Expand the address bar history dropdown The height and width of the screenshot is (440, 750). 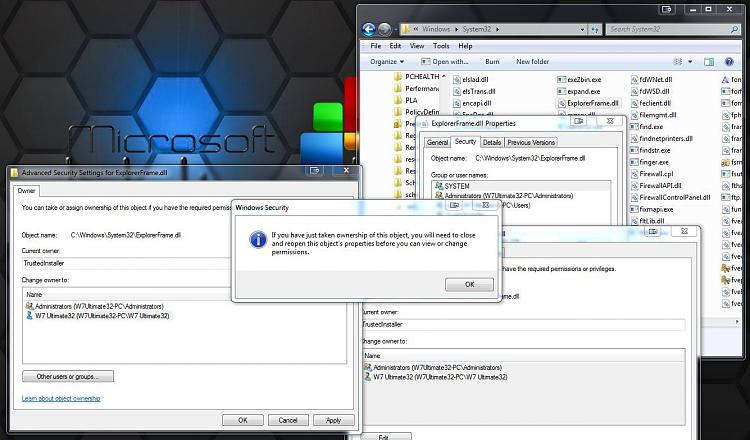pyautogui.click(x=582, y=29)
